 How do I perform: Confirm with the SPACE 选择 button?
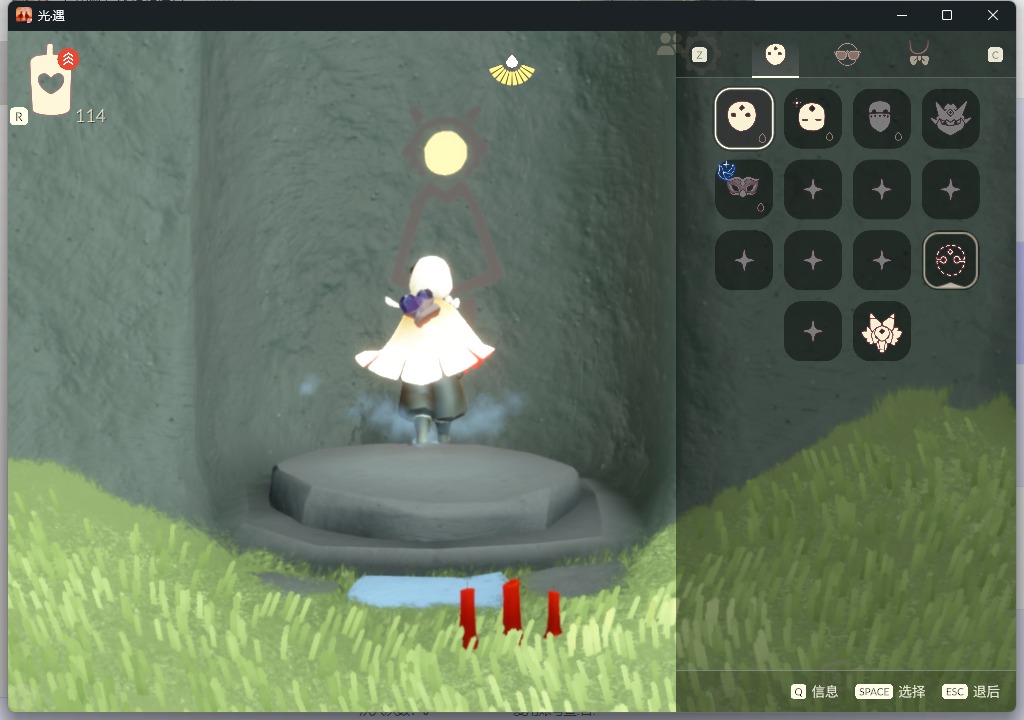890,692
